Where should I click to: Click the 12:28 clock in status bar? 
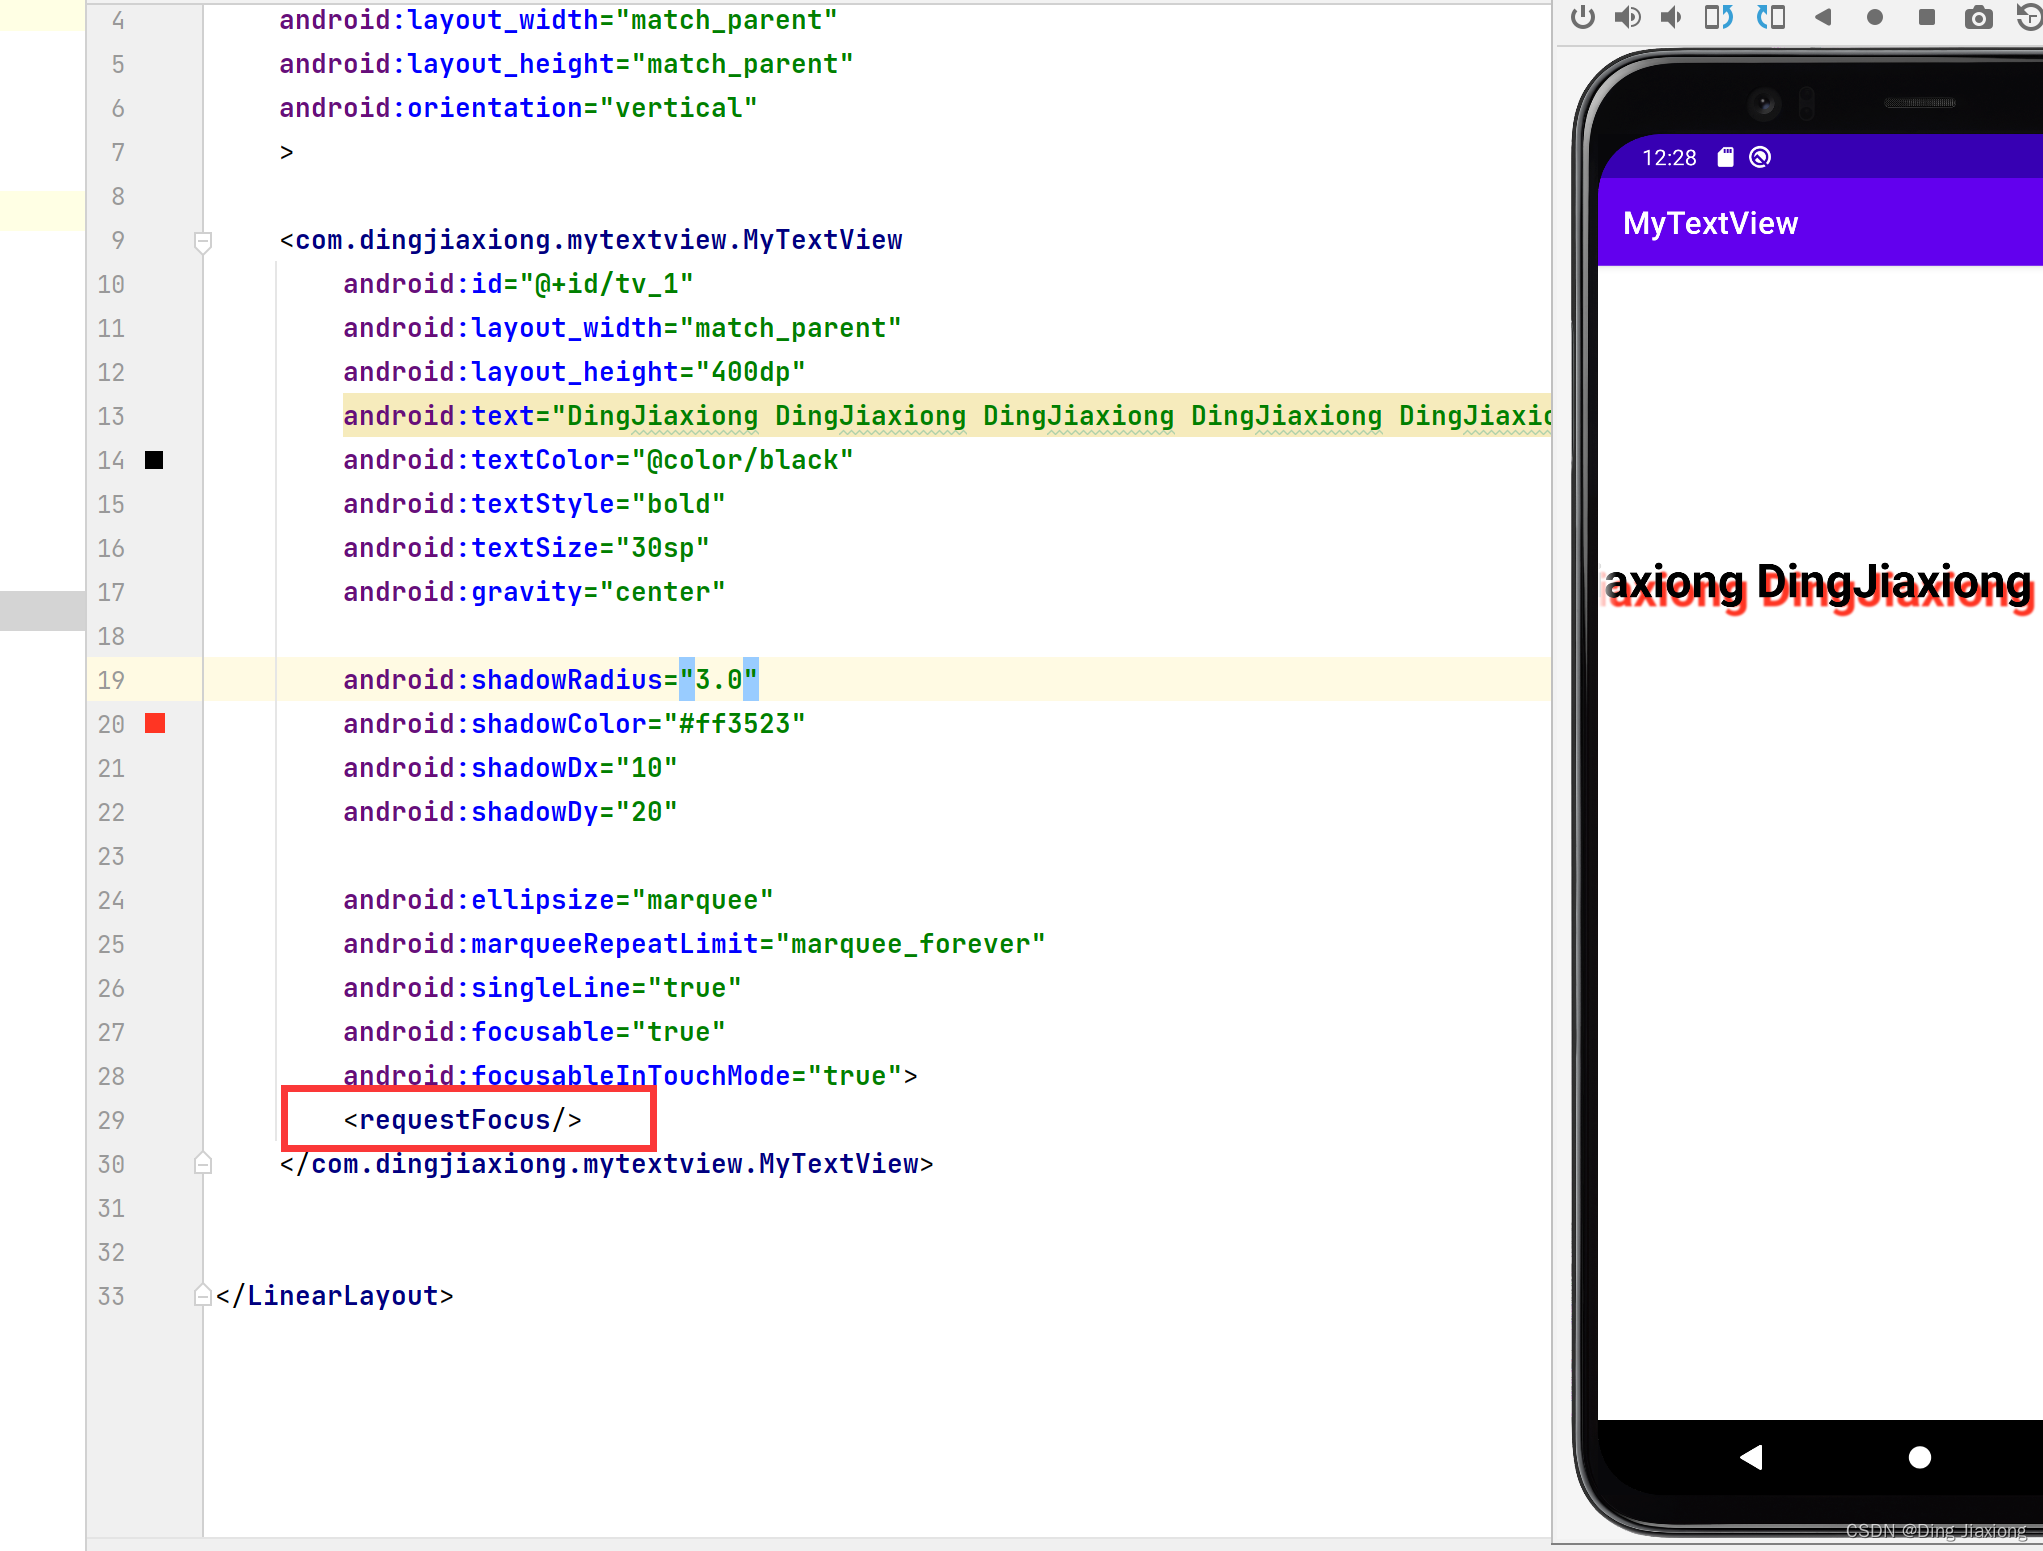click(x=1669, y=157)
